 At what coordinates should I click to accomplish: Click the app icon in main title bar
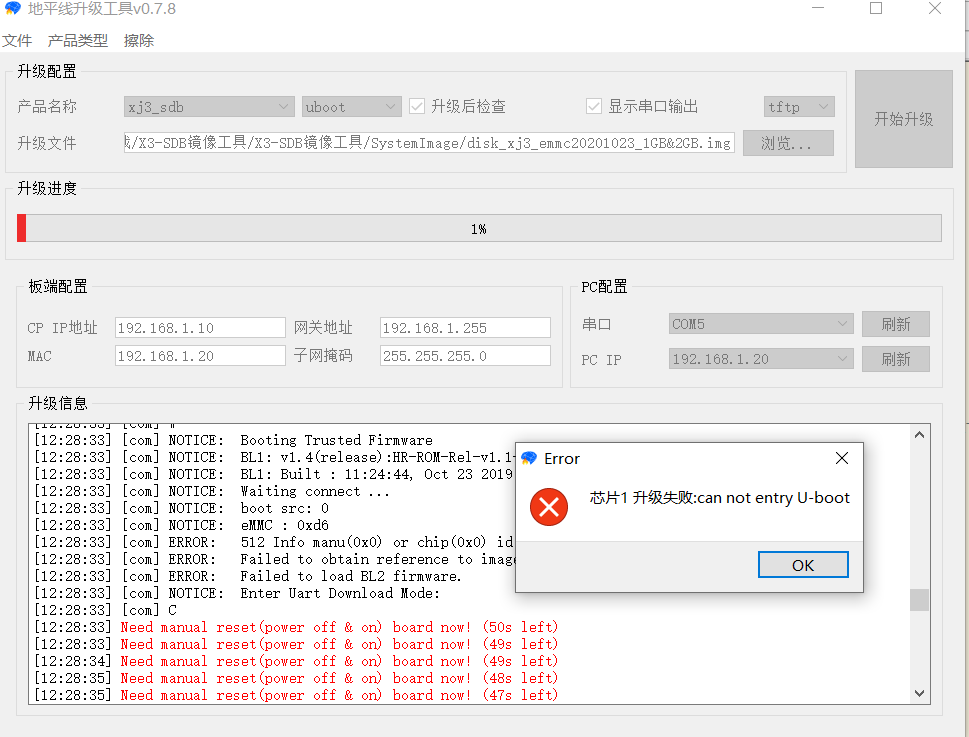pyautogui.click(x=12, y=9)
